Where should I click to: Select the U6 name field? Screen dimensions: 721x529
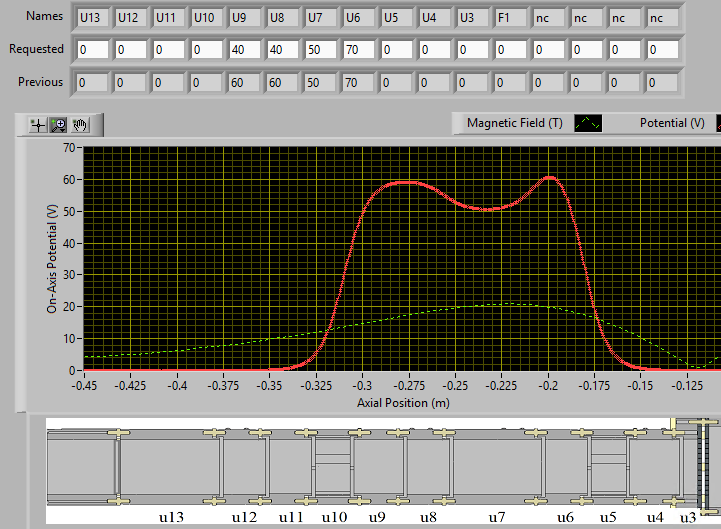point(359,18)
